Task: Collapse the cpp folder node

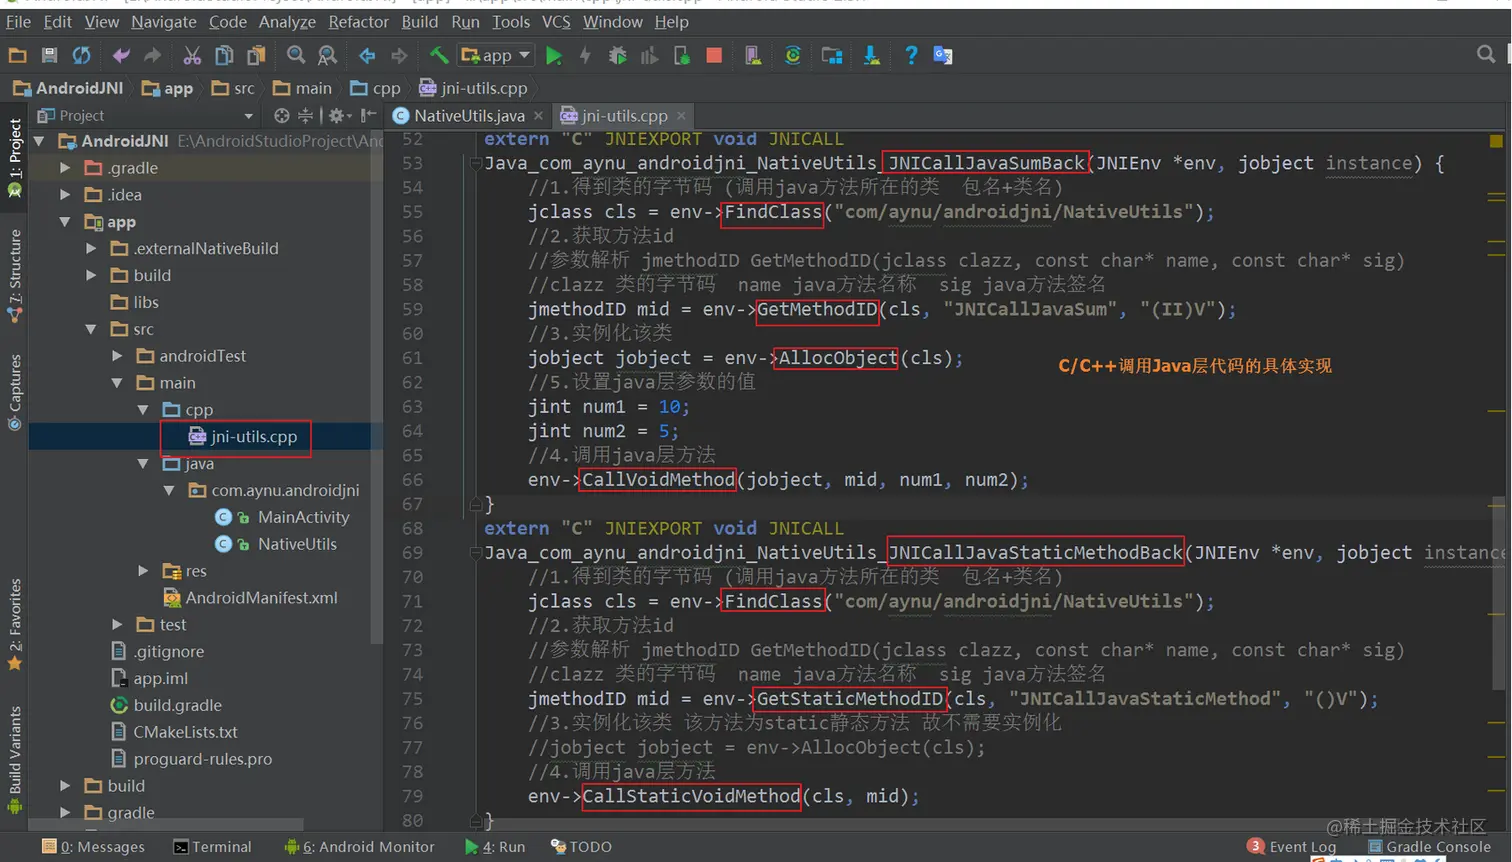Action: [x=144, y=410]
